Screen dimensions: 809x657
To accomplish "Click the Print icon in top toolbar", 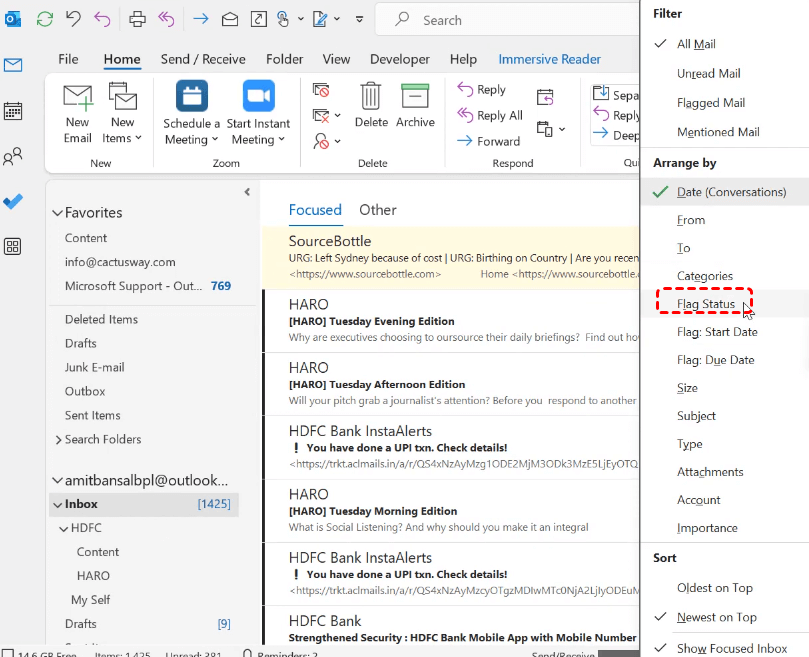I will pyautogui.click(x=138, y=19).
